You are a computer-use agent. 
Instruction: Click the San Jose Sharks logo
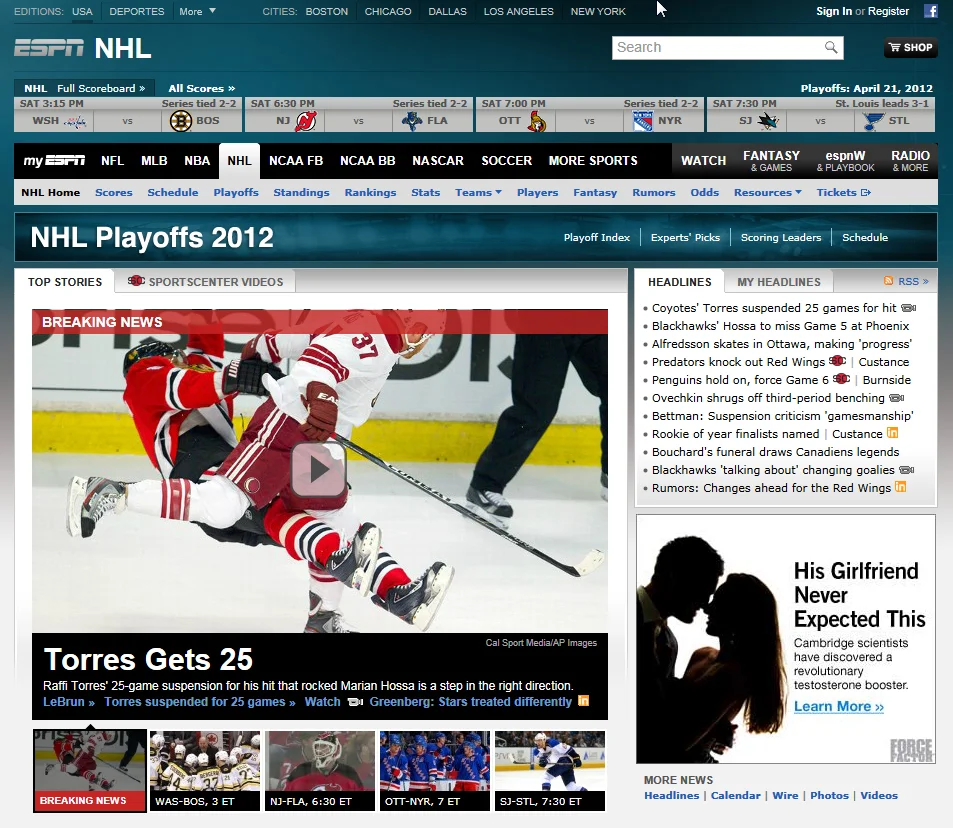click(768, 122)
